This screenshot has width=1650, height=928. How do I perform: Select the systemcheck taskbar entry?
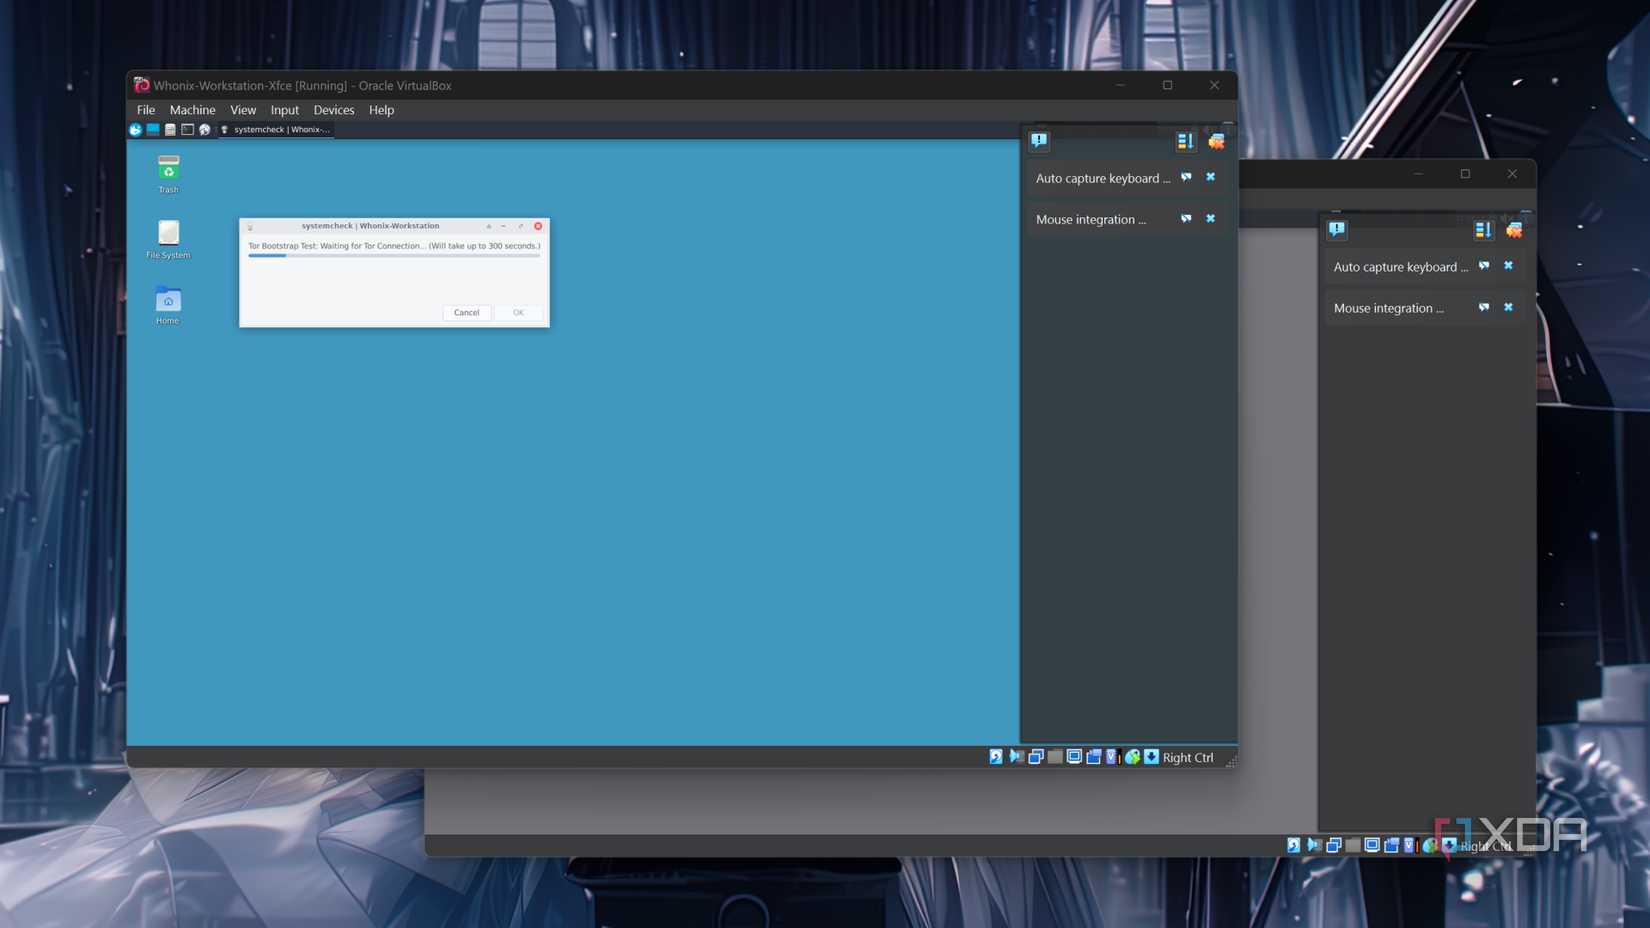coord(277,129)
